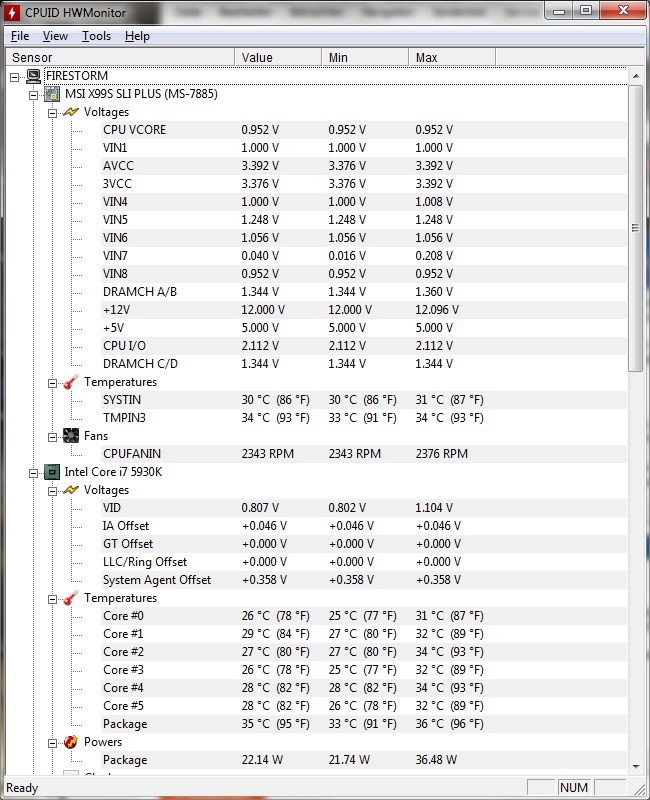Collapse the Fans group
Viewport: 650px width, 800px height.
tap(53, 437)
